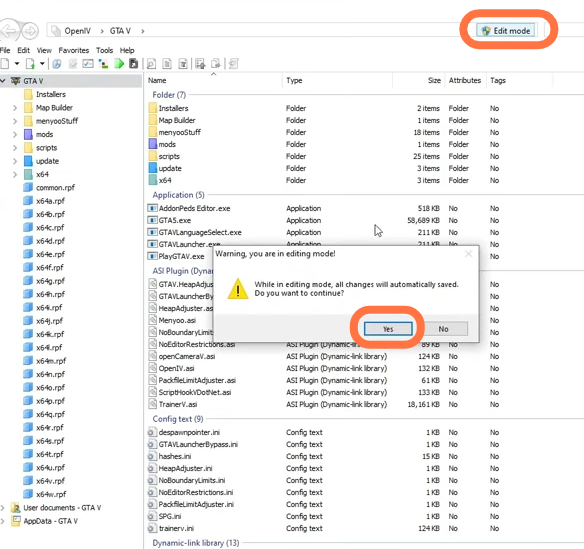Collapse the GTA V root tree node
This screenshot has width=584, height=549.
tap(3, 81)
